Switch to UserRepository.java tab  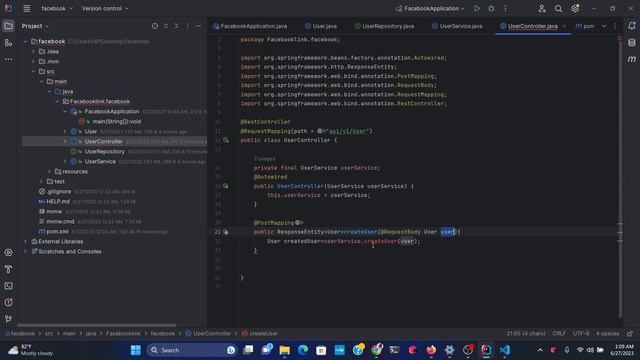(384, 26)
